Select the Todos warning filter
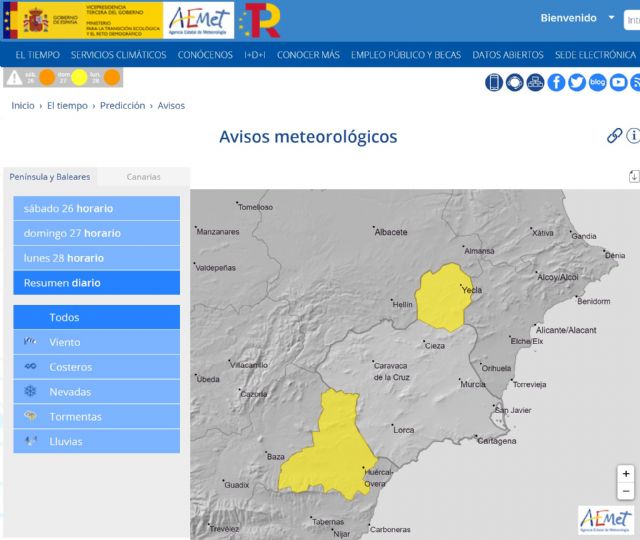The image size is (640, 540). point(96,317)
